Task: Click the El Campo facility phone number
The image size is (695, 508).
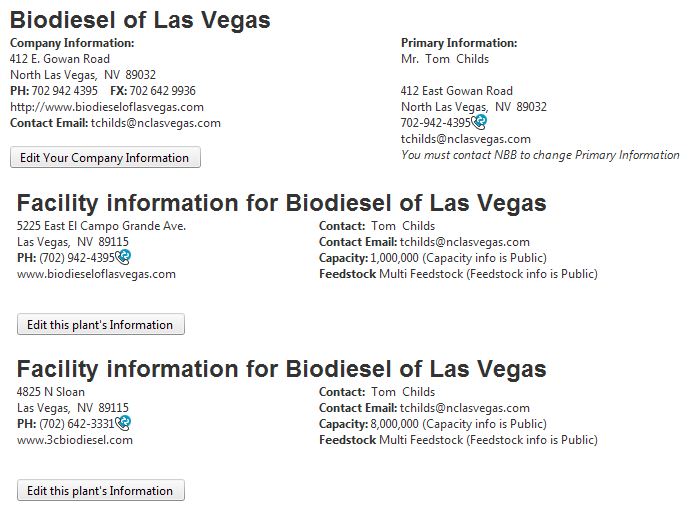Action: click(x=78, y=258)
